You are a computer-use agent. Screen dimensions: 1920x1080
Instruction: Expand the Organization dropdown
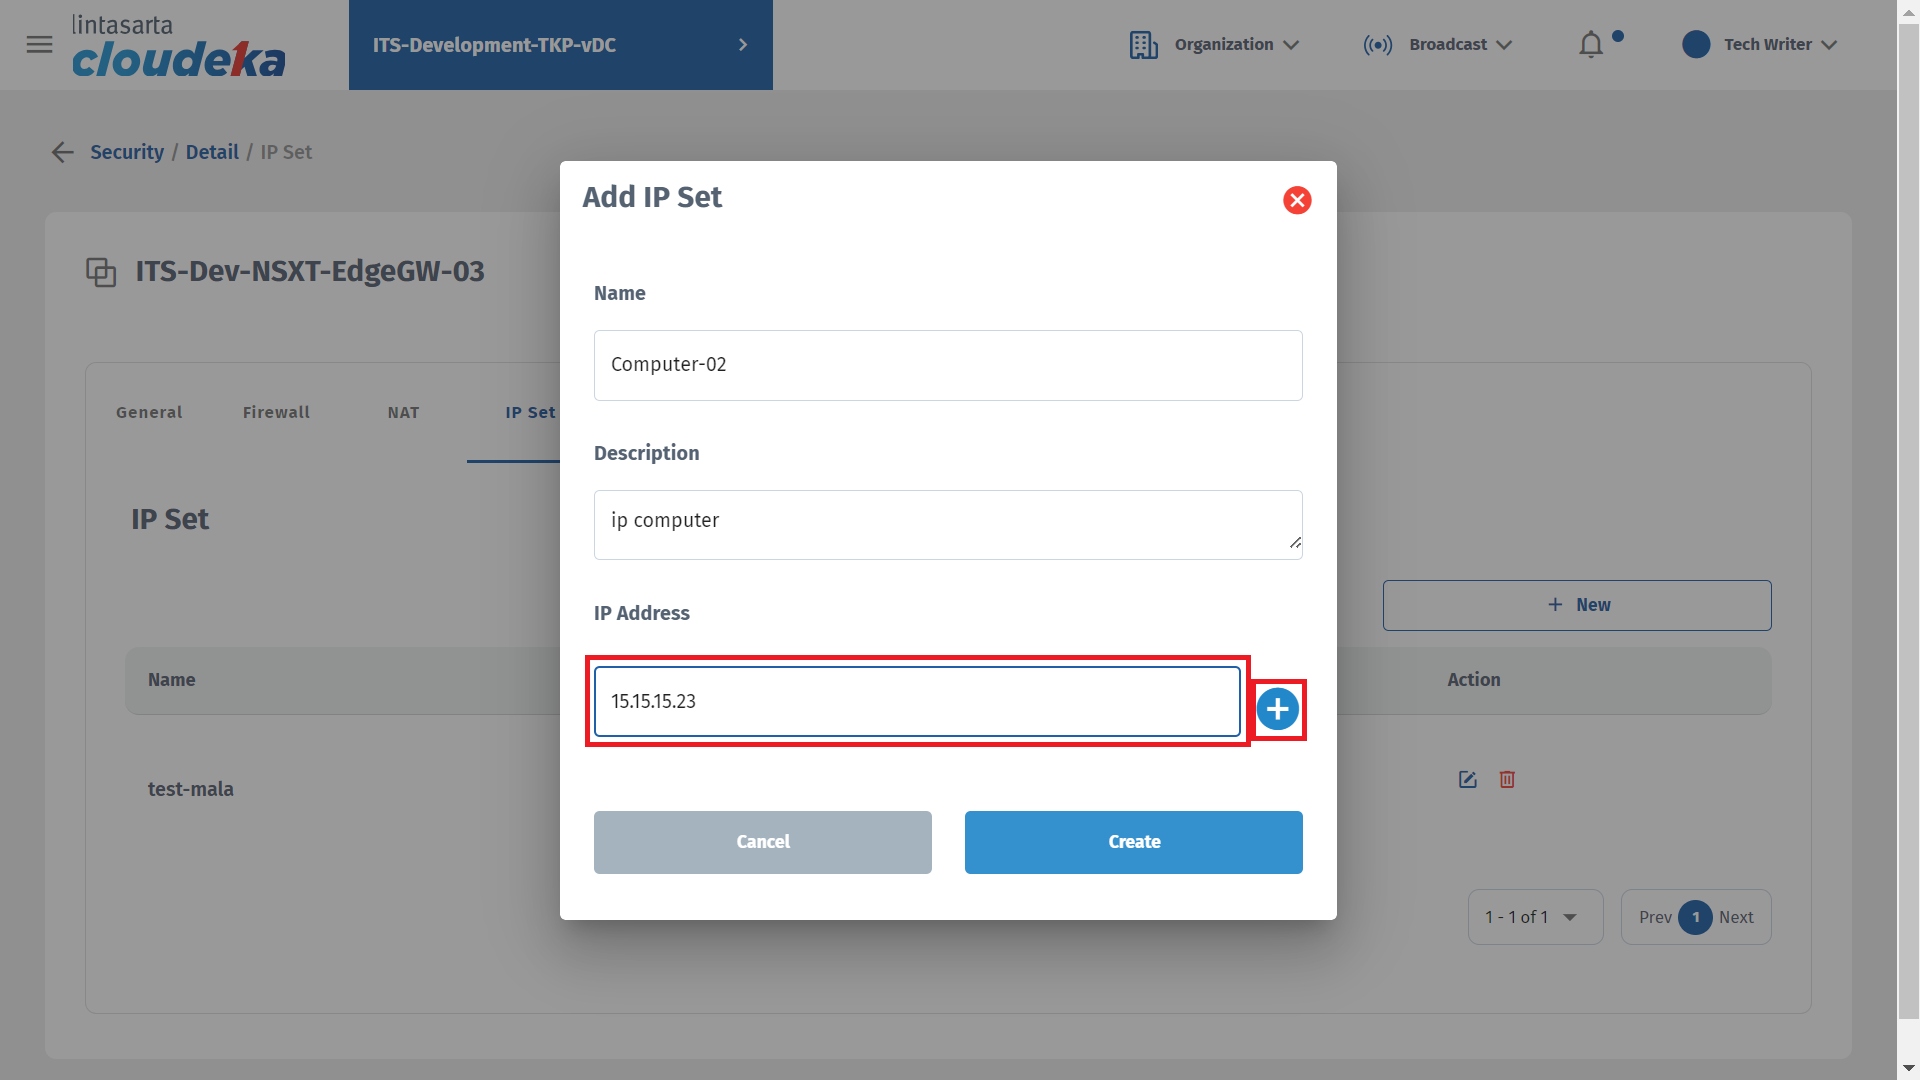click(x=1291, y=45)
